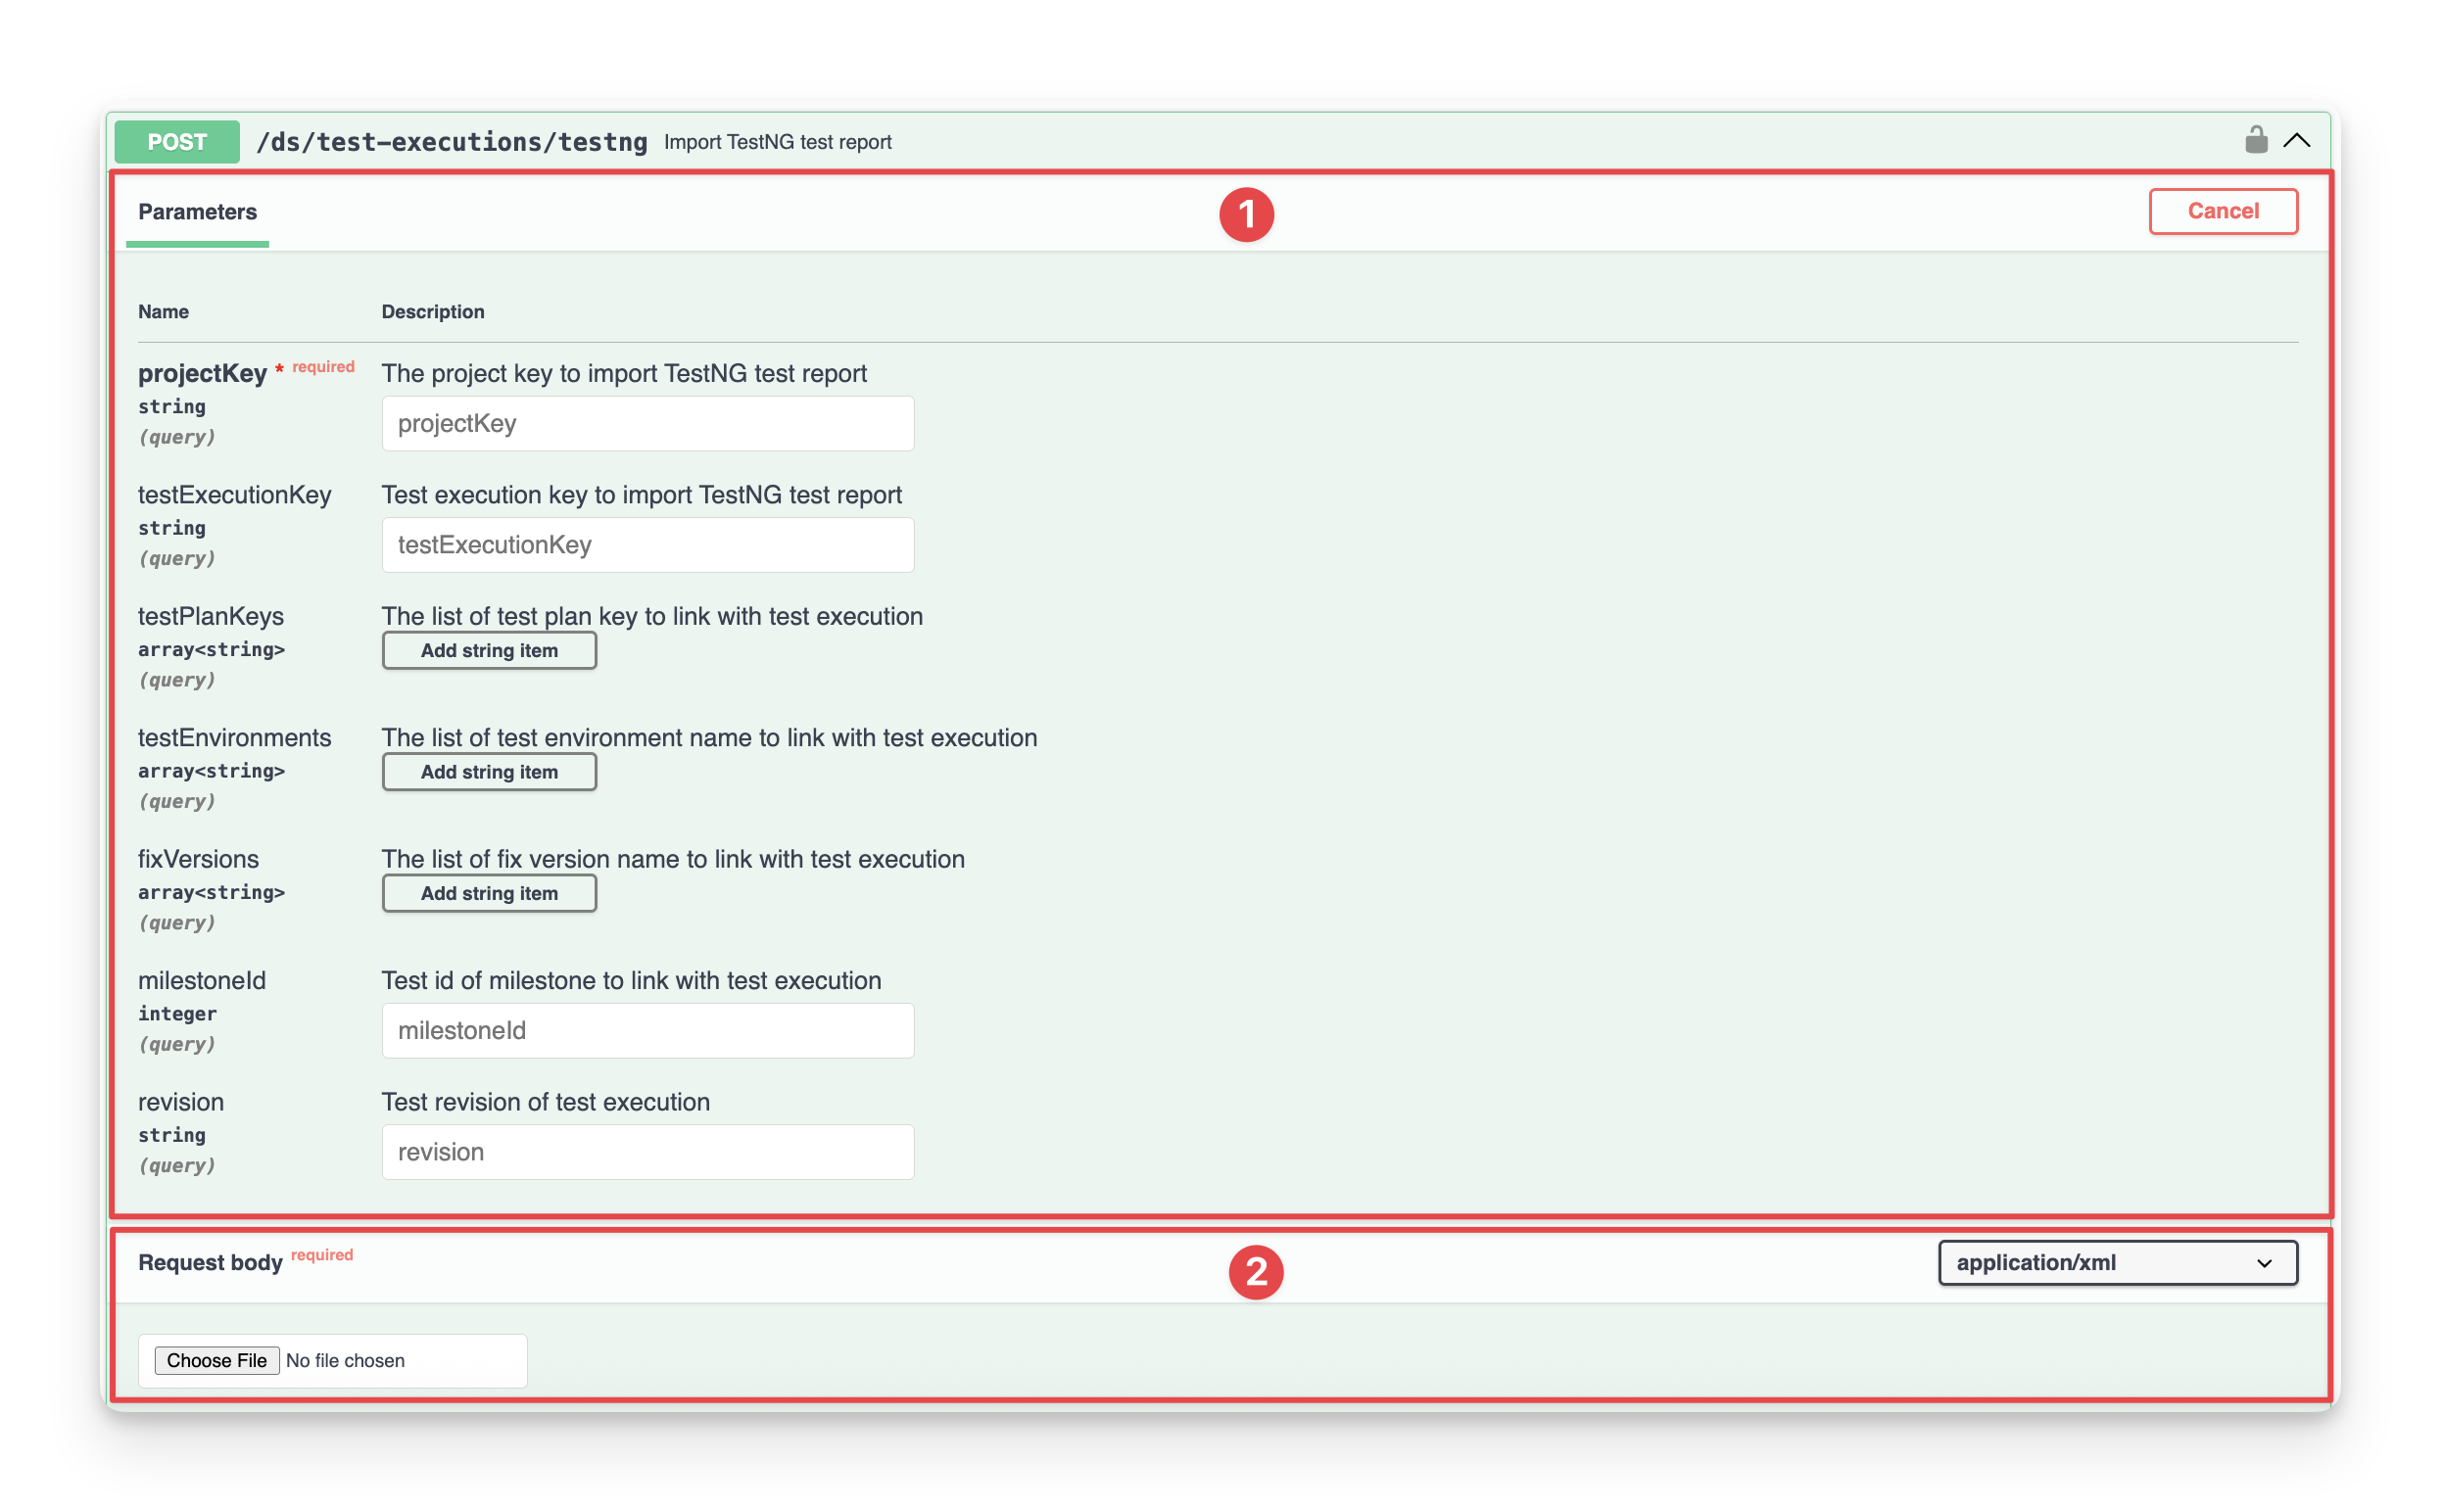2441x1512 pixels.
Task: Click the milestoneId input field
Action: coord(647,1031)
